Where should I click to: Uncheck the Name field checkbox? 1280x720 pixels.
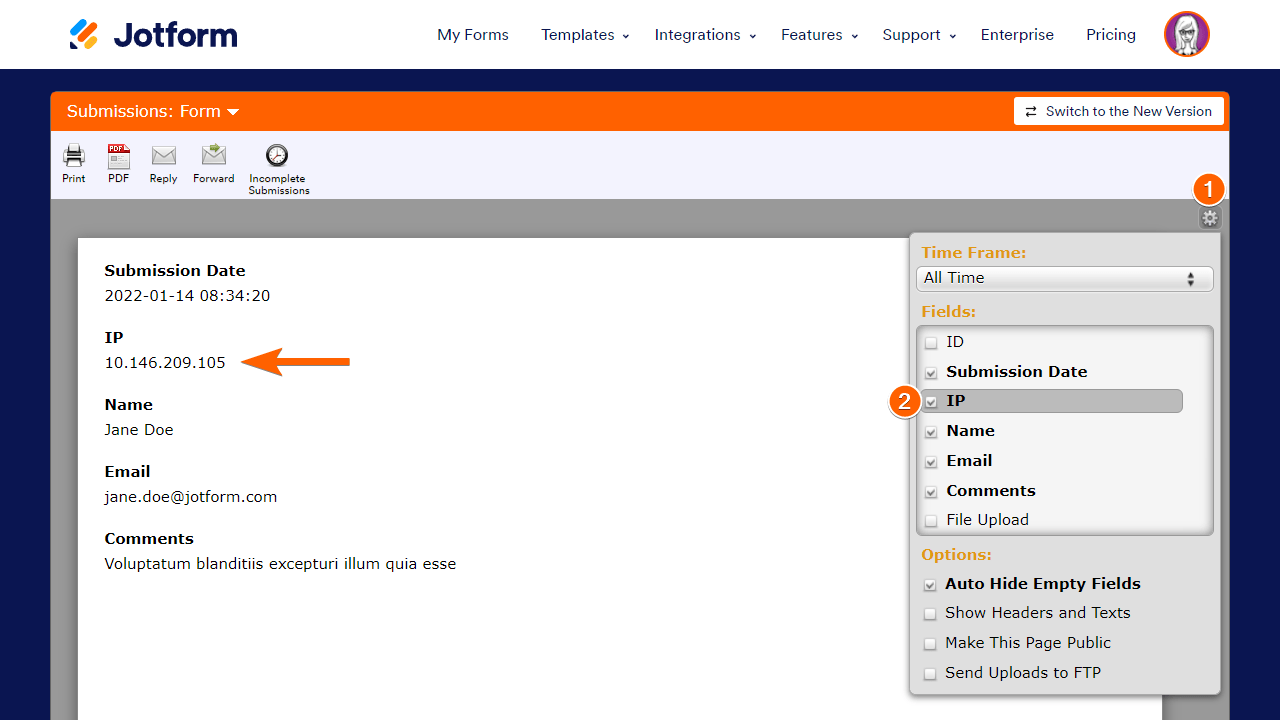point(931,432)
